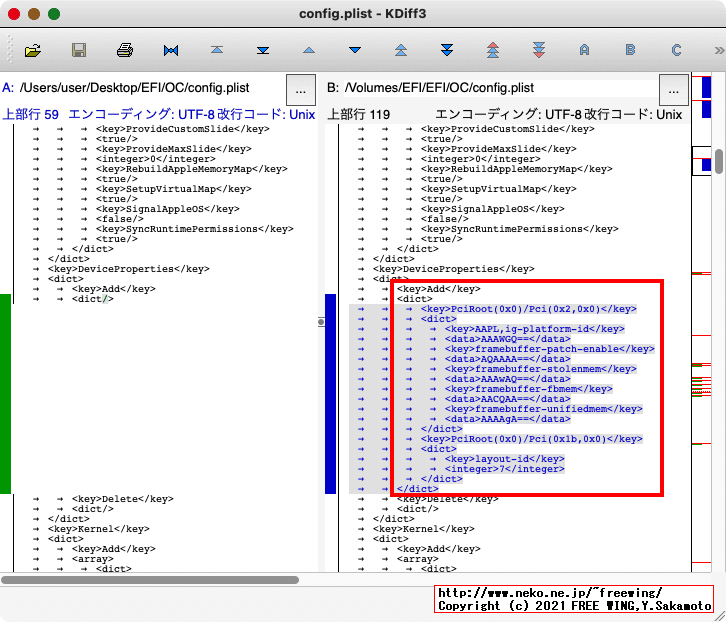Jump to last delta icon
The image size is (726, 622).
[263, 50]
